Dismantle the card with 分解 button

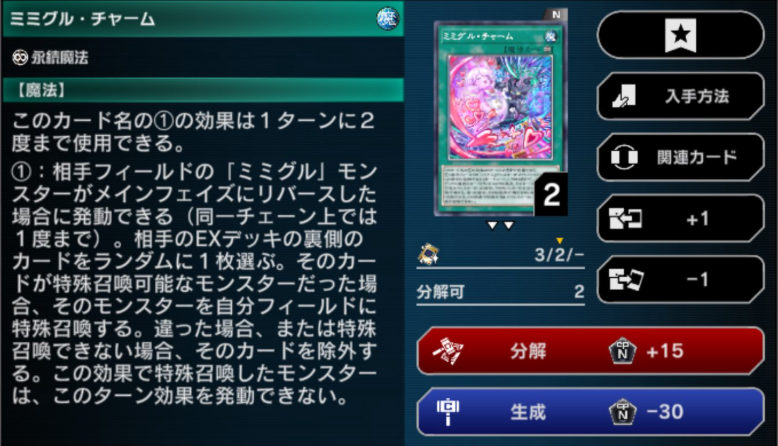click(x=590, y=351)
